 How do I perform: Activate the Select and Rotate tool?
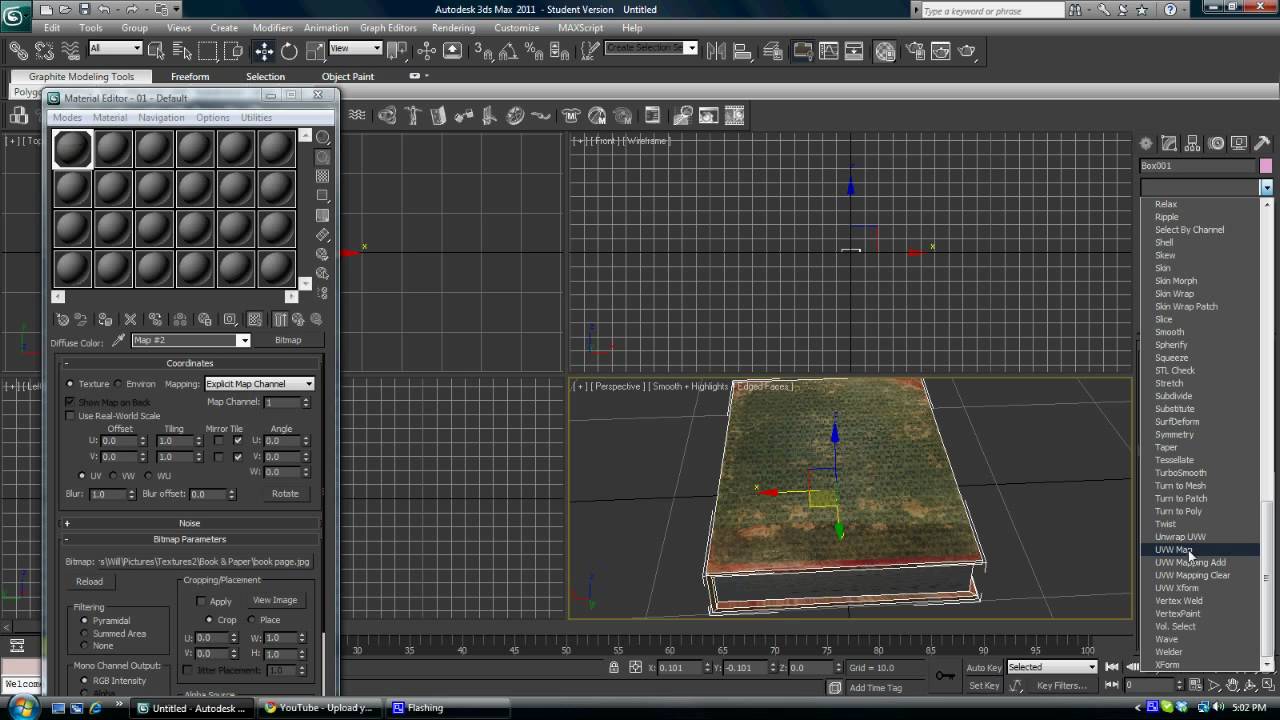[x=289, y=51]
